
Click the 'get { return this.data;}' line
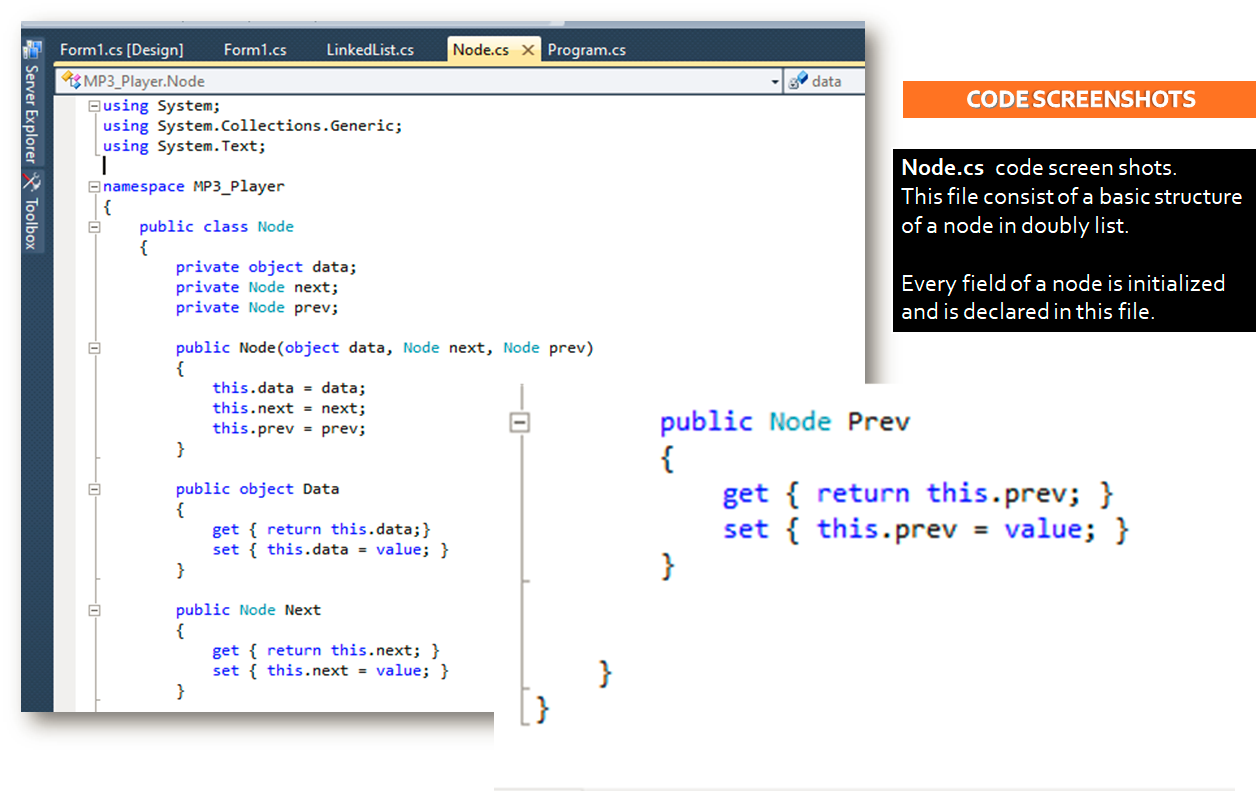point(321,529)
